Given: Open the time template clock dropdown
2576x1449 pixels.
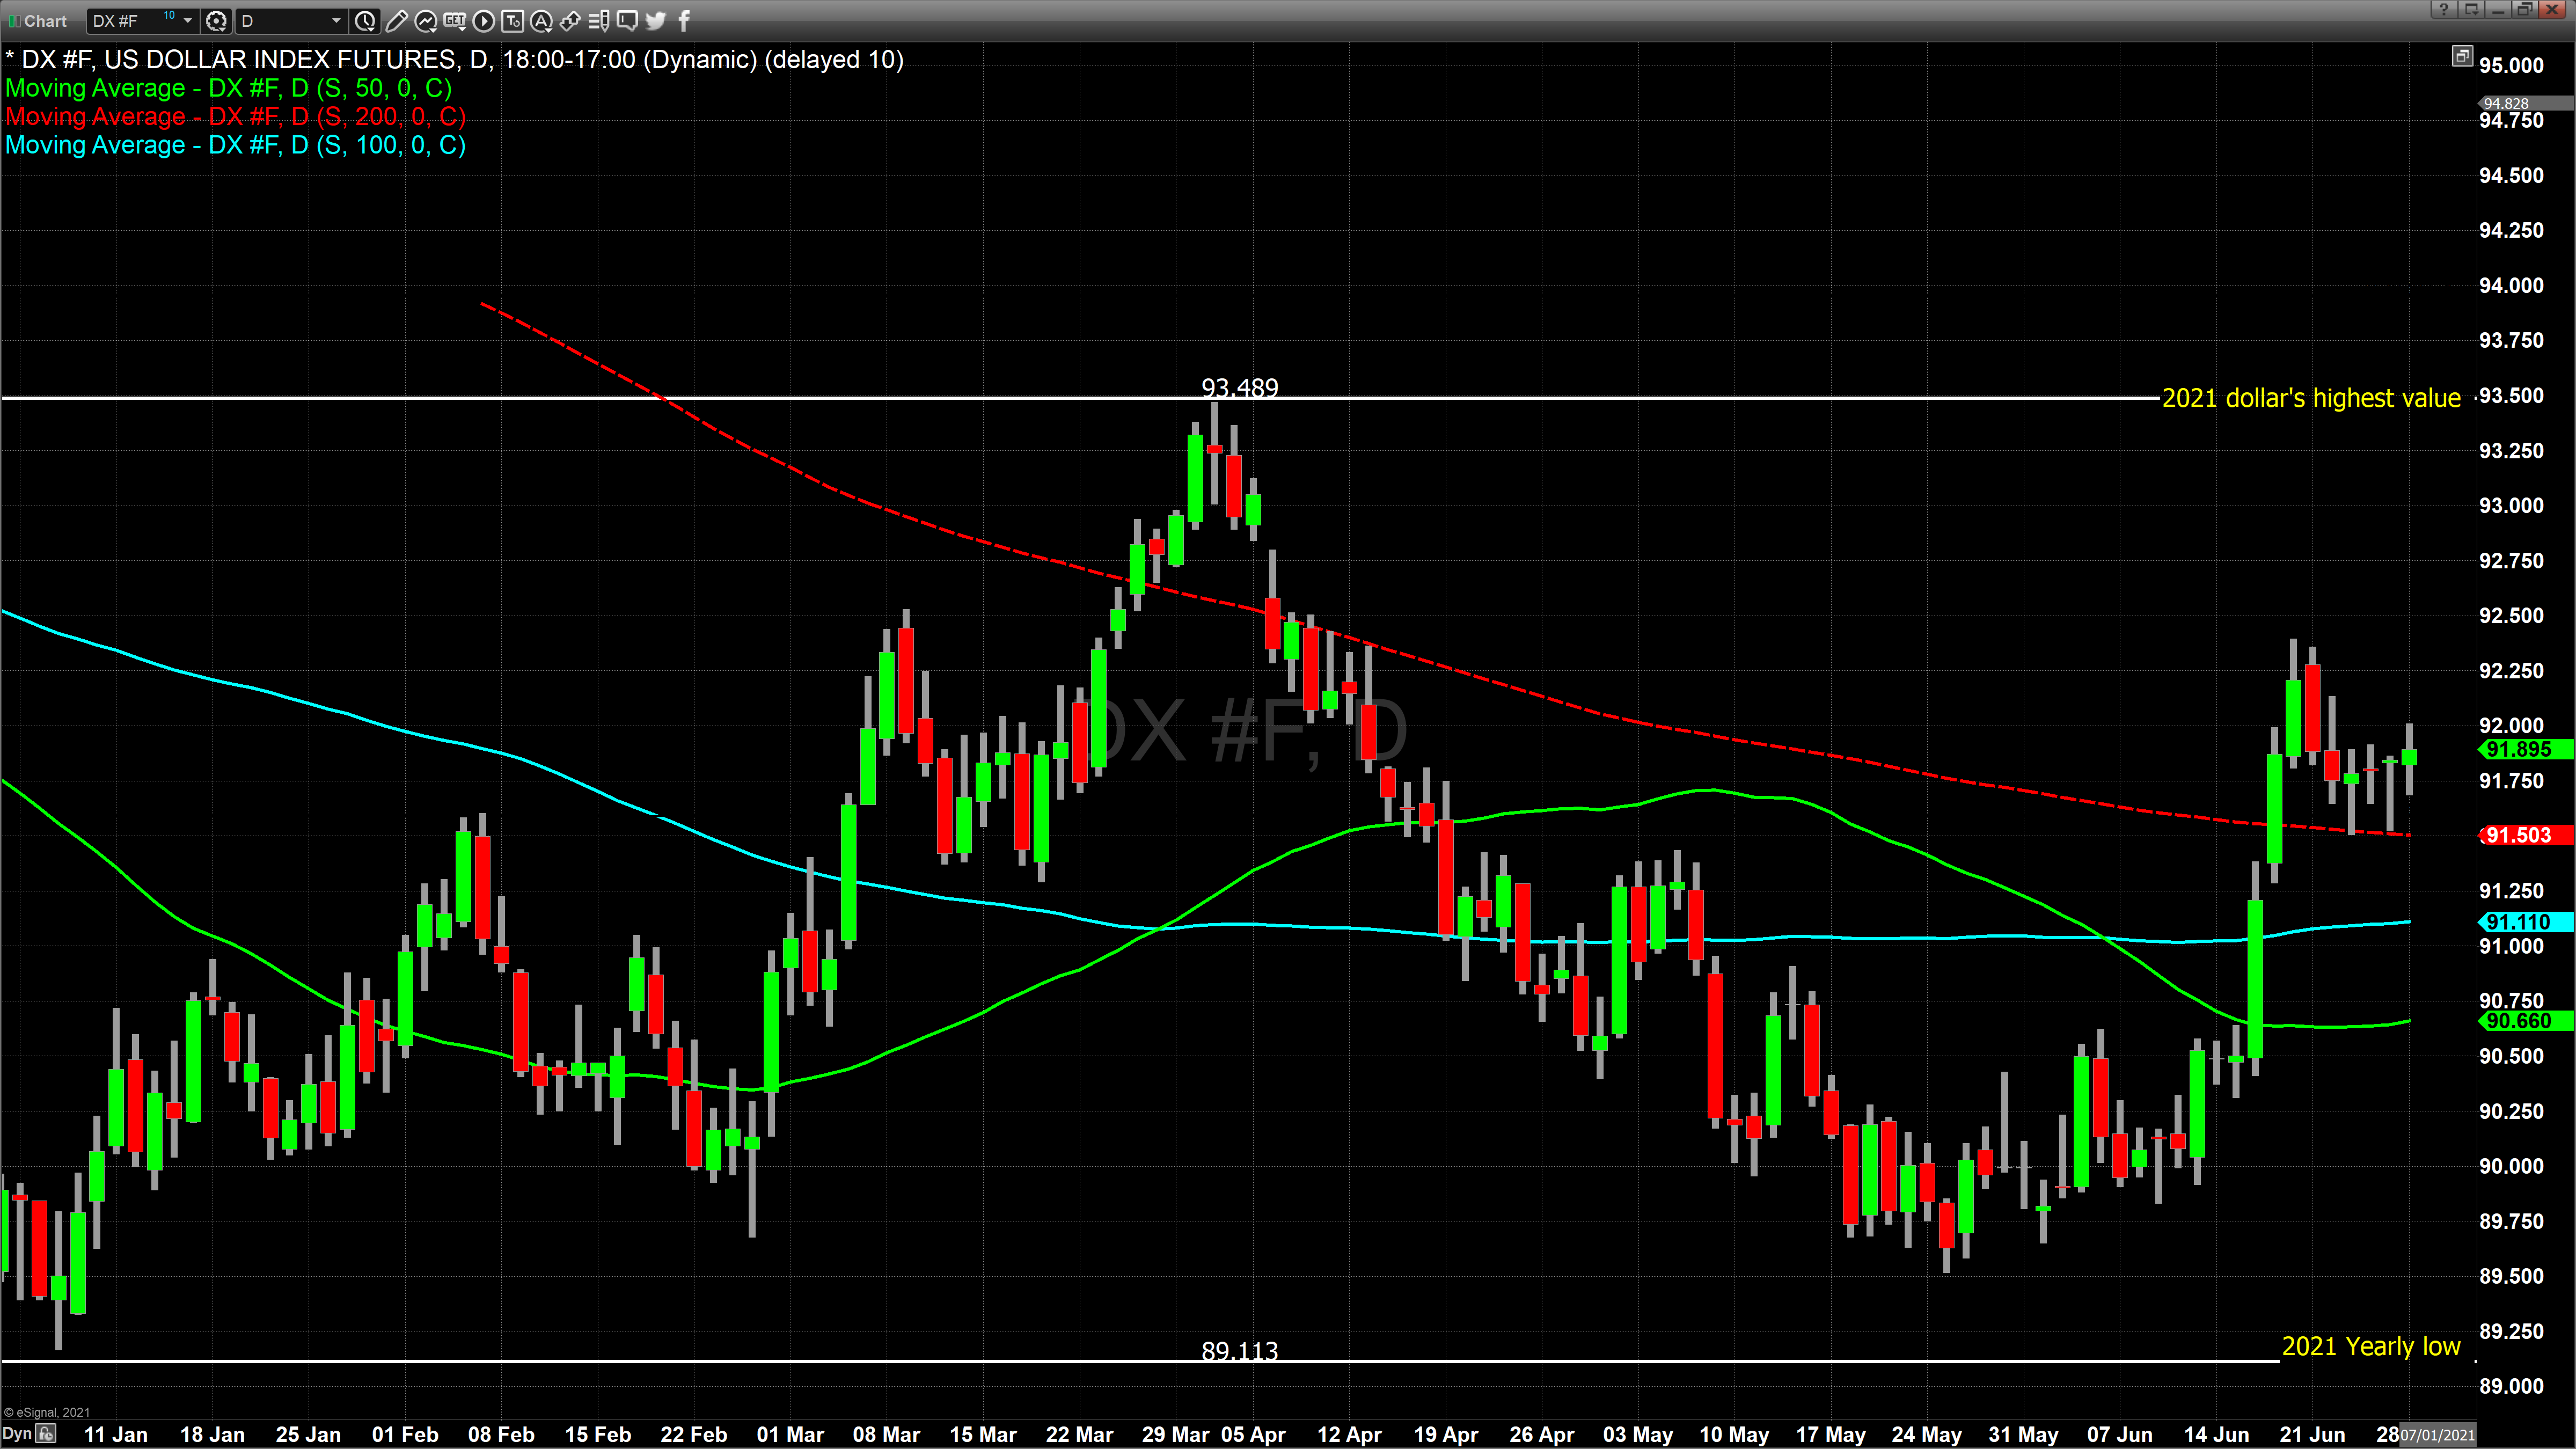Looking at the screenshot, I should 366,20.
